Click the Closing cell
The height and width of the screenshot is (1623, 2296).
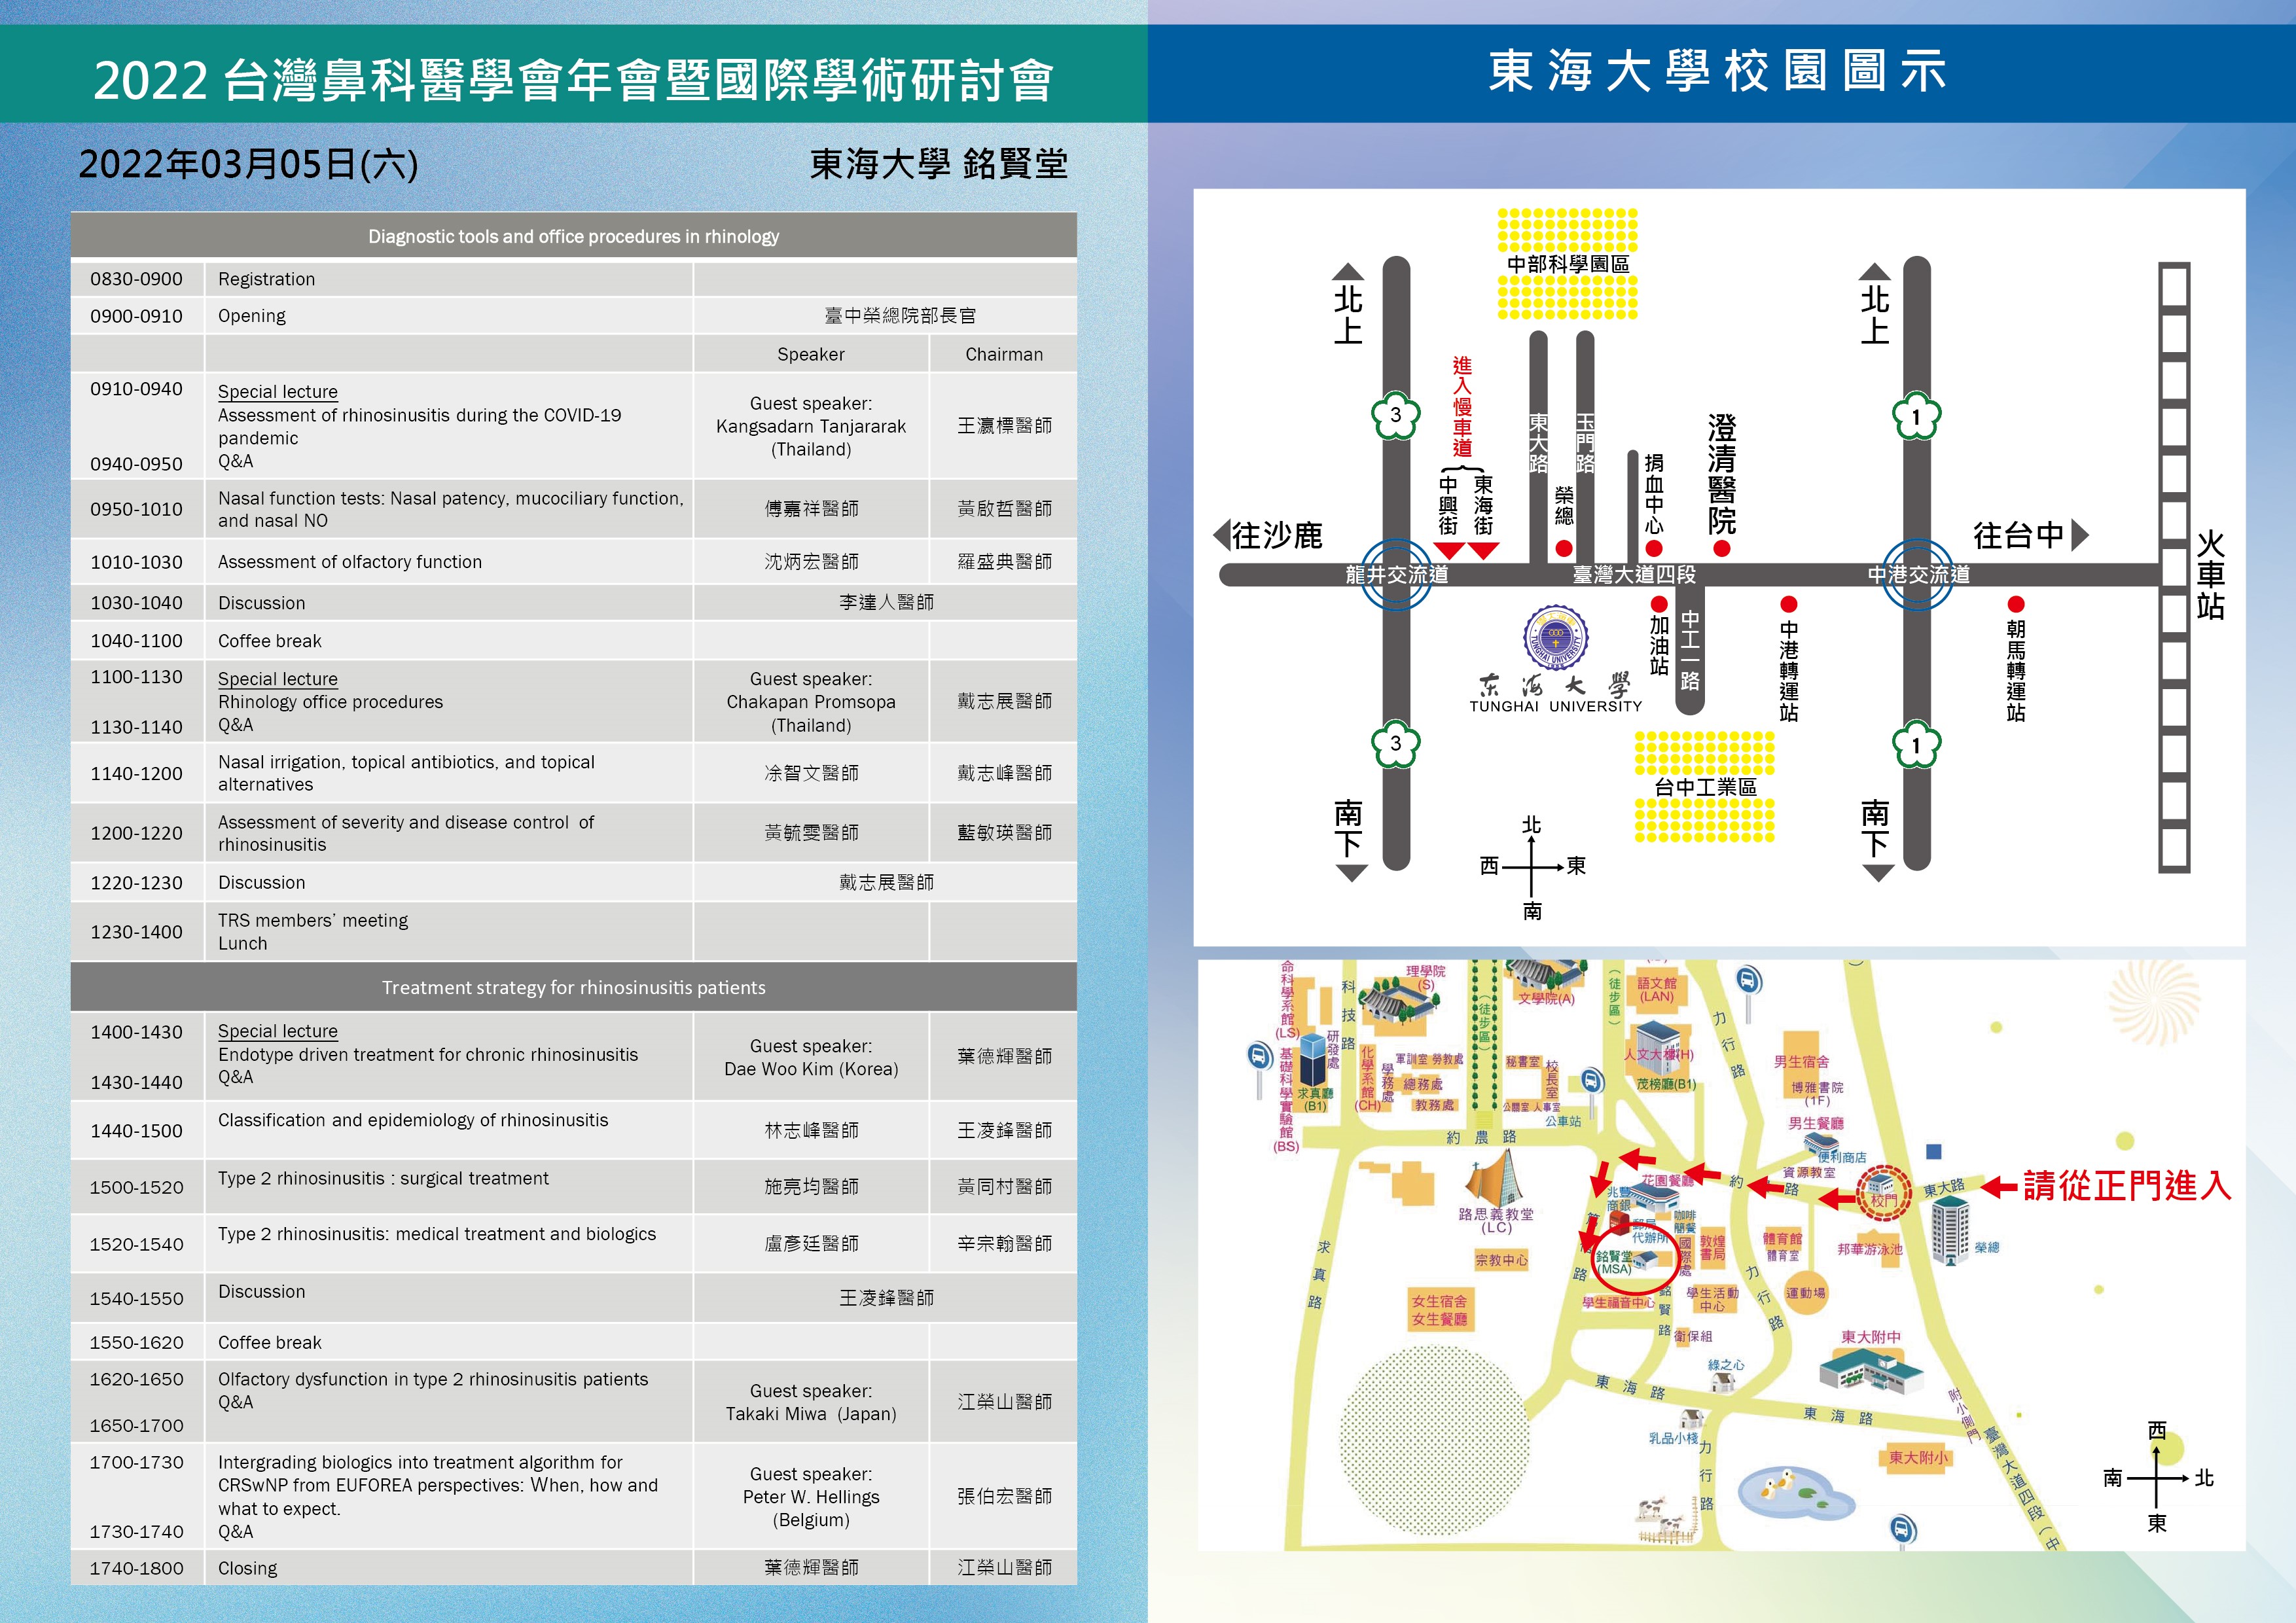[x=448, y=1568]
